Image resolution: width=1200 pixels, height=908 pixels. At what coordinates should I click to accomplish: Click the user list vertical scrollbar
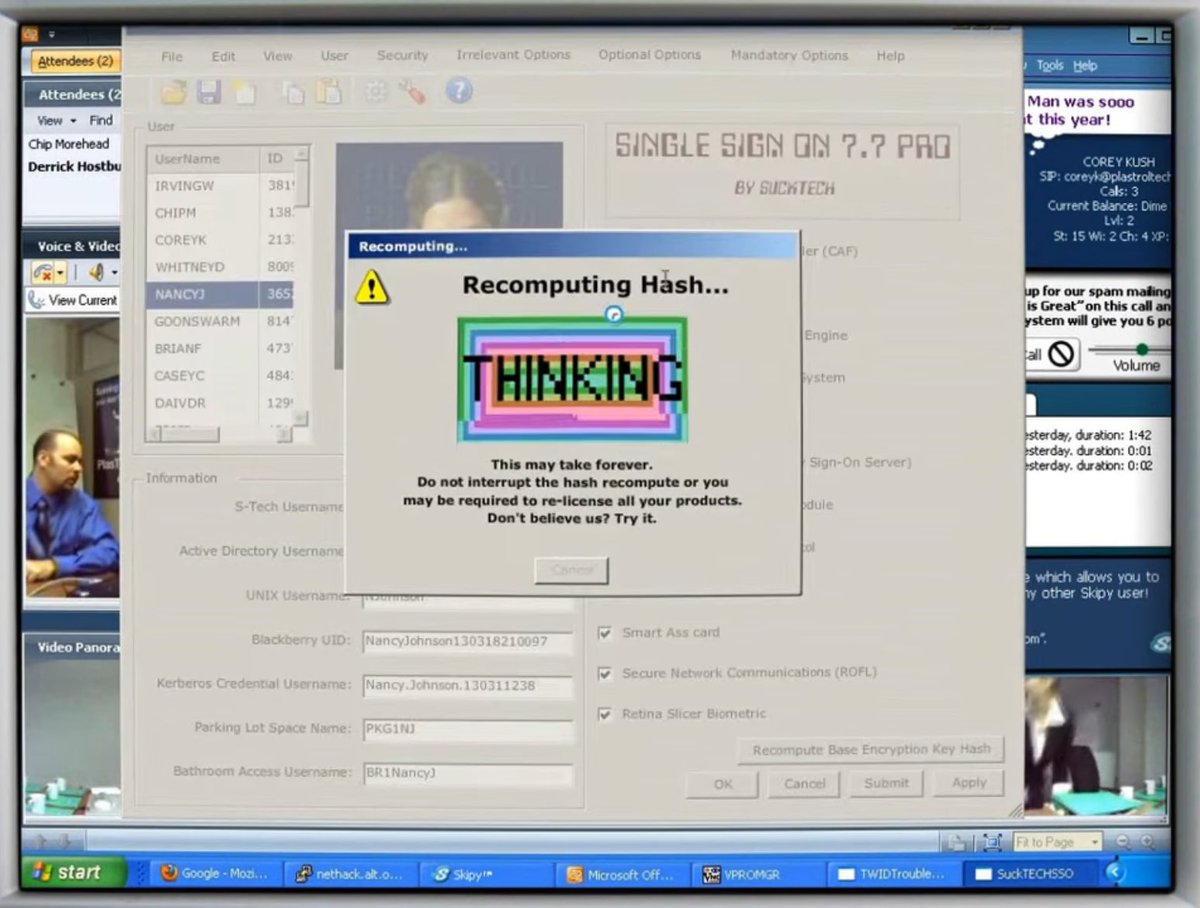pyautogui.click(x=301, y=285)
